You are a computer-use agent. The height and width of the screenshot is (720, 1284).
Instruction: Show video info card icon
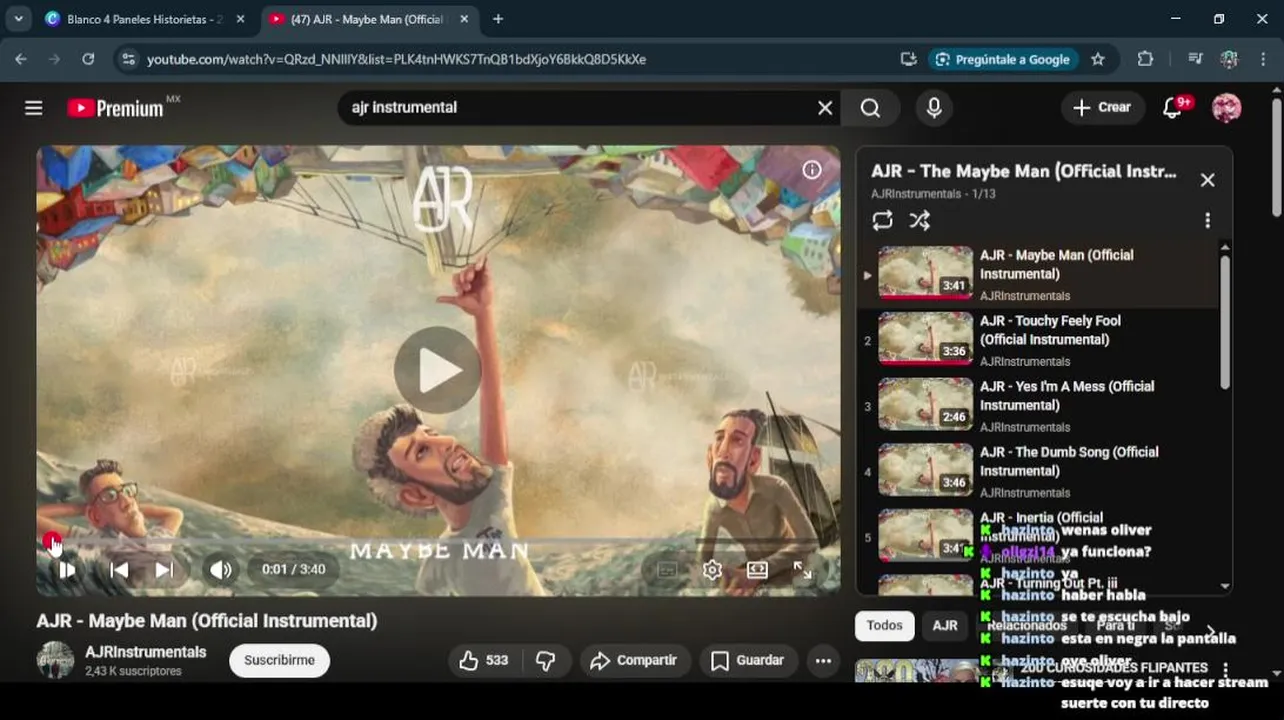coord(812,170)
